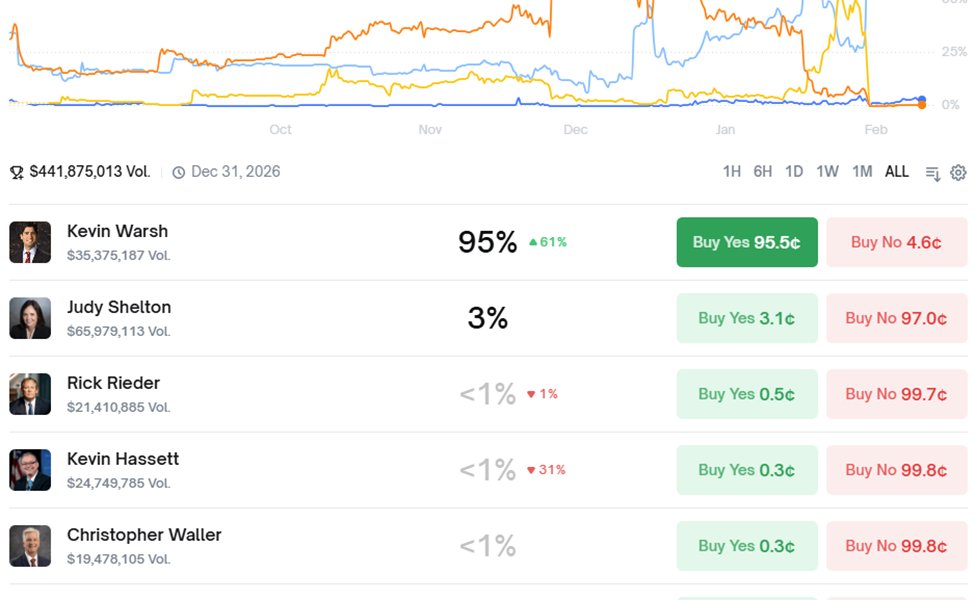Switch to the 6H timeframe
This screenshot has width=975, height=600.
(763, 171)
